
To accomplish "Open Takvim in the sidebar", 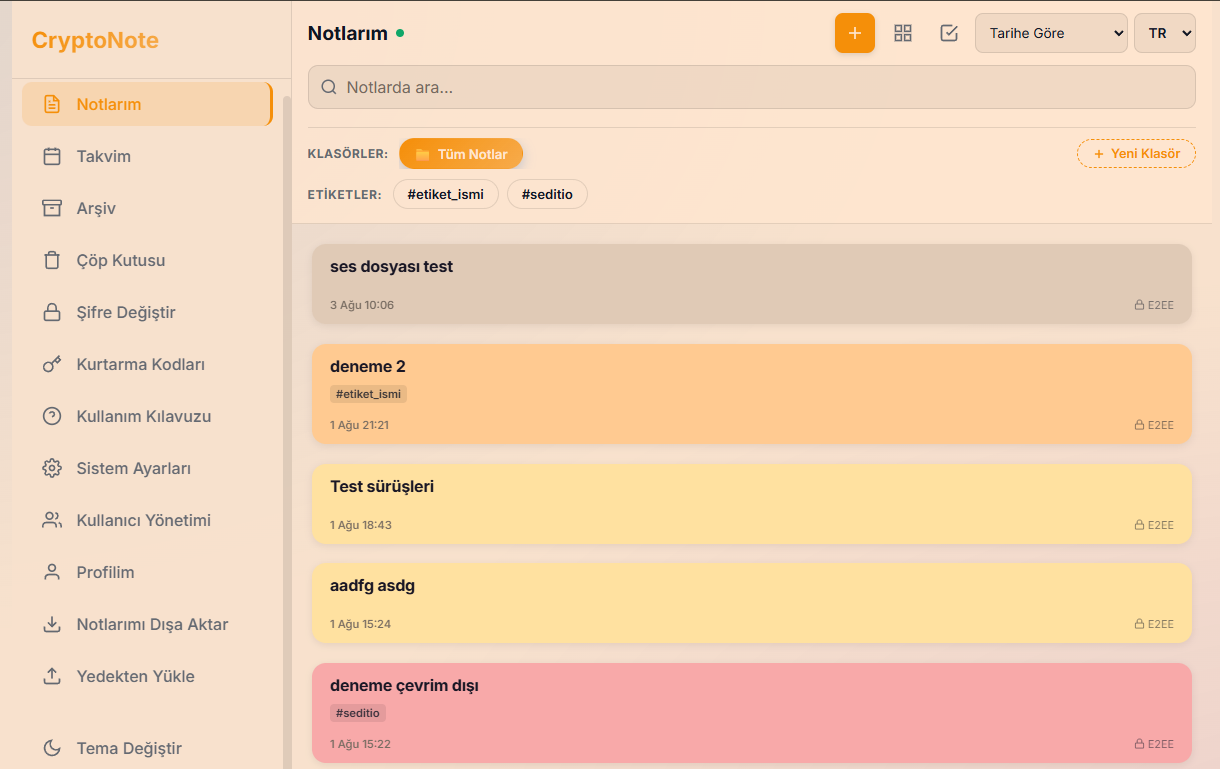I will pos(147,156).
